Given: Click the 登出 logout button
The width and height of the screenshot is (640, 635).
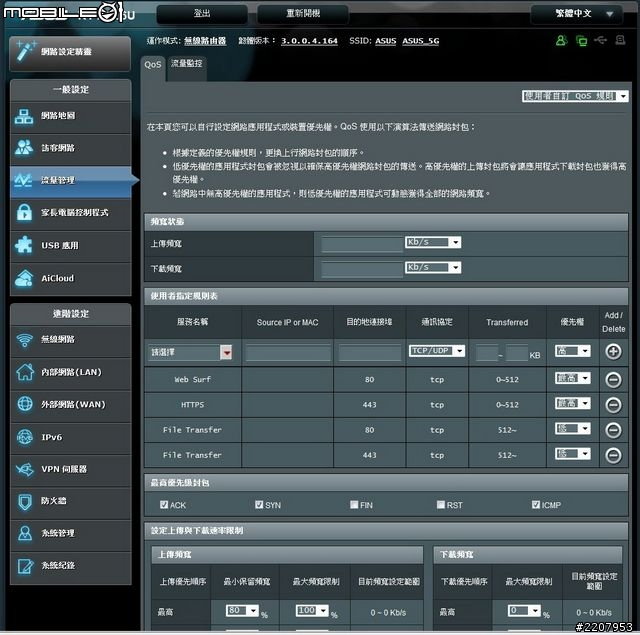Looking at the screenshot, I should point(202,14).
